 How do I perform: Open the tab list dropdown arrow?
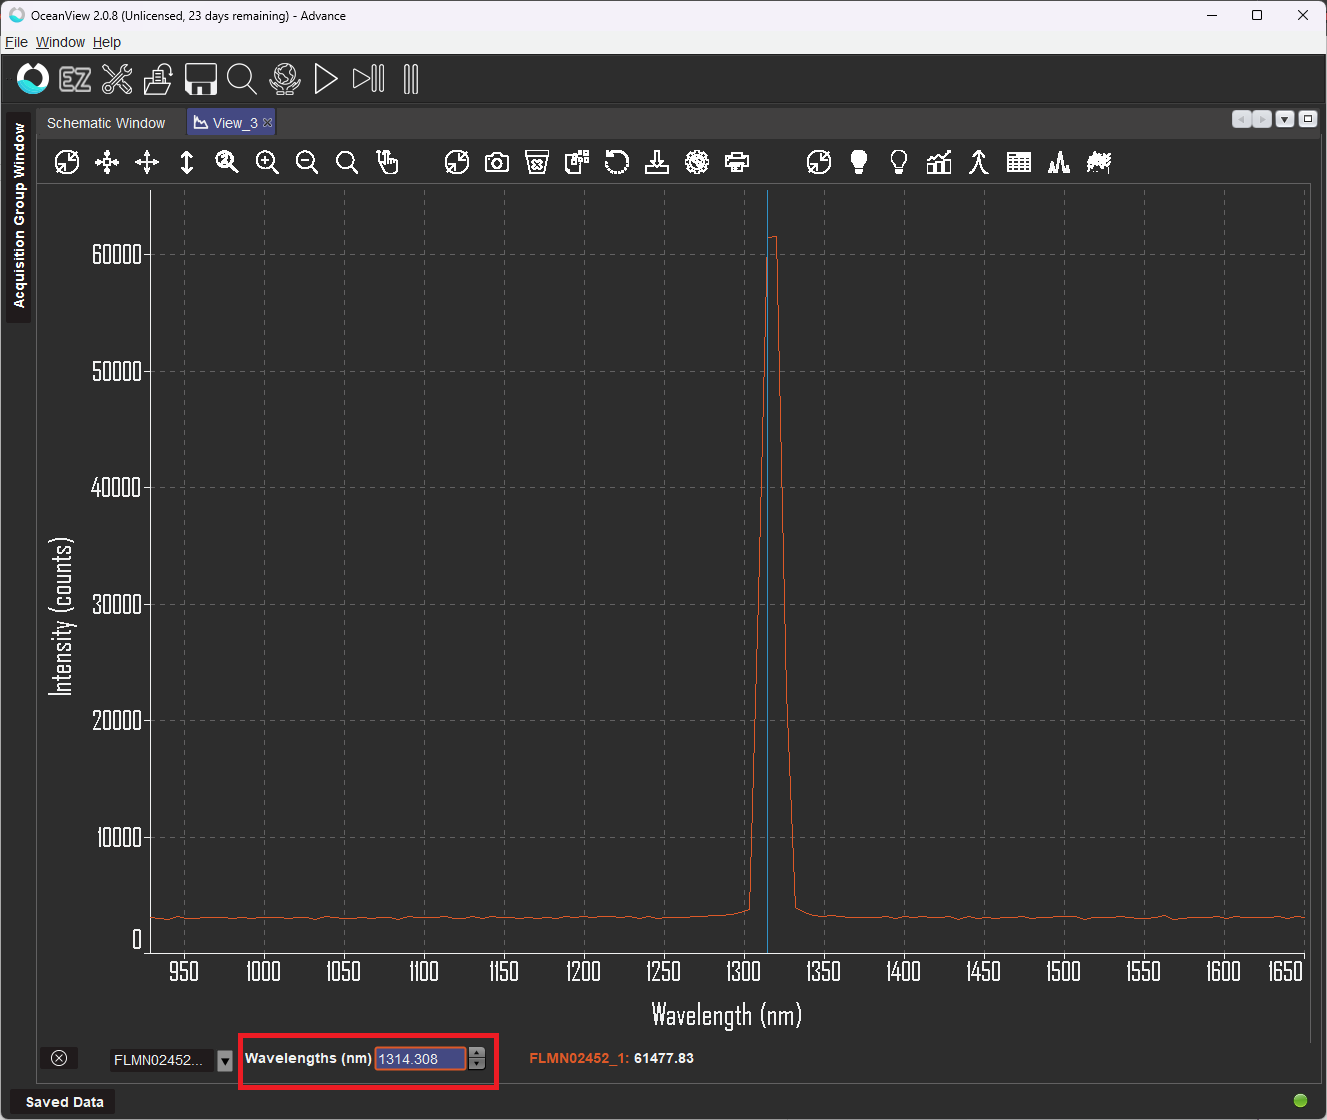point(1285,119)
